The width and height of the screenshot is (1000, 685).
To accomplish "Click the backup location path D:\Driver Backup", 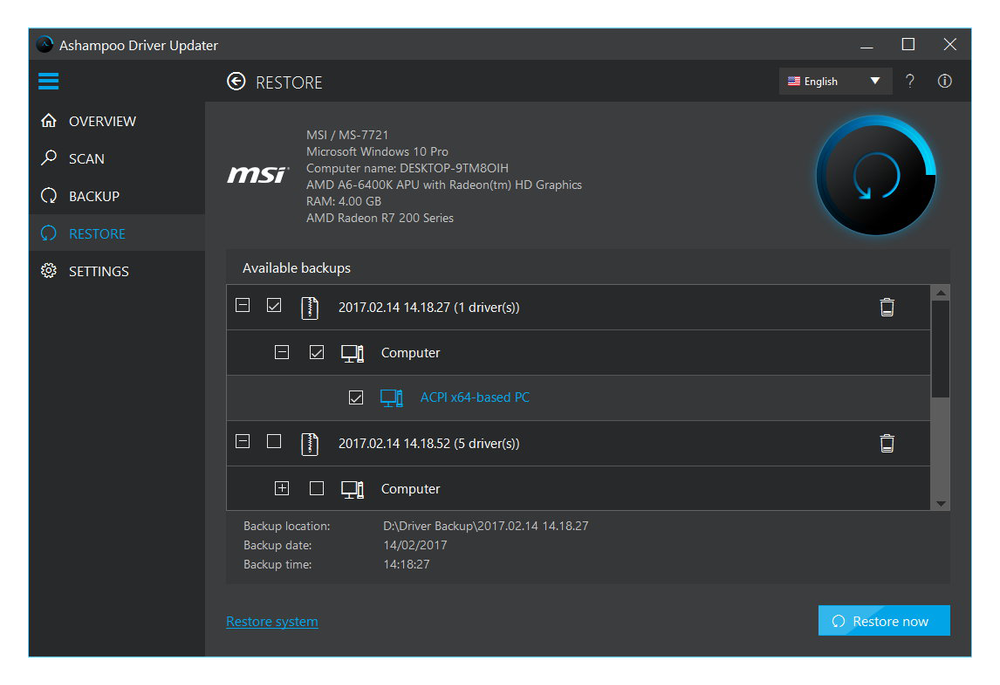I will pos(485,526).
